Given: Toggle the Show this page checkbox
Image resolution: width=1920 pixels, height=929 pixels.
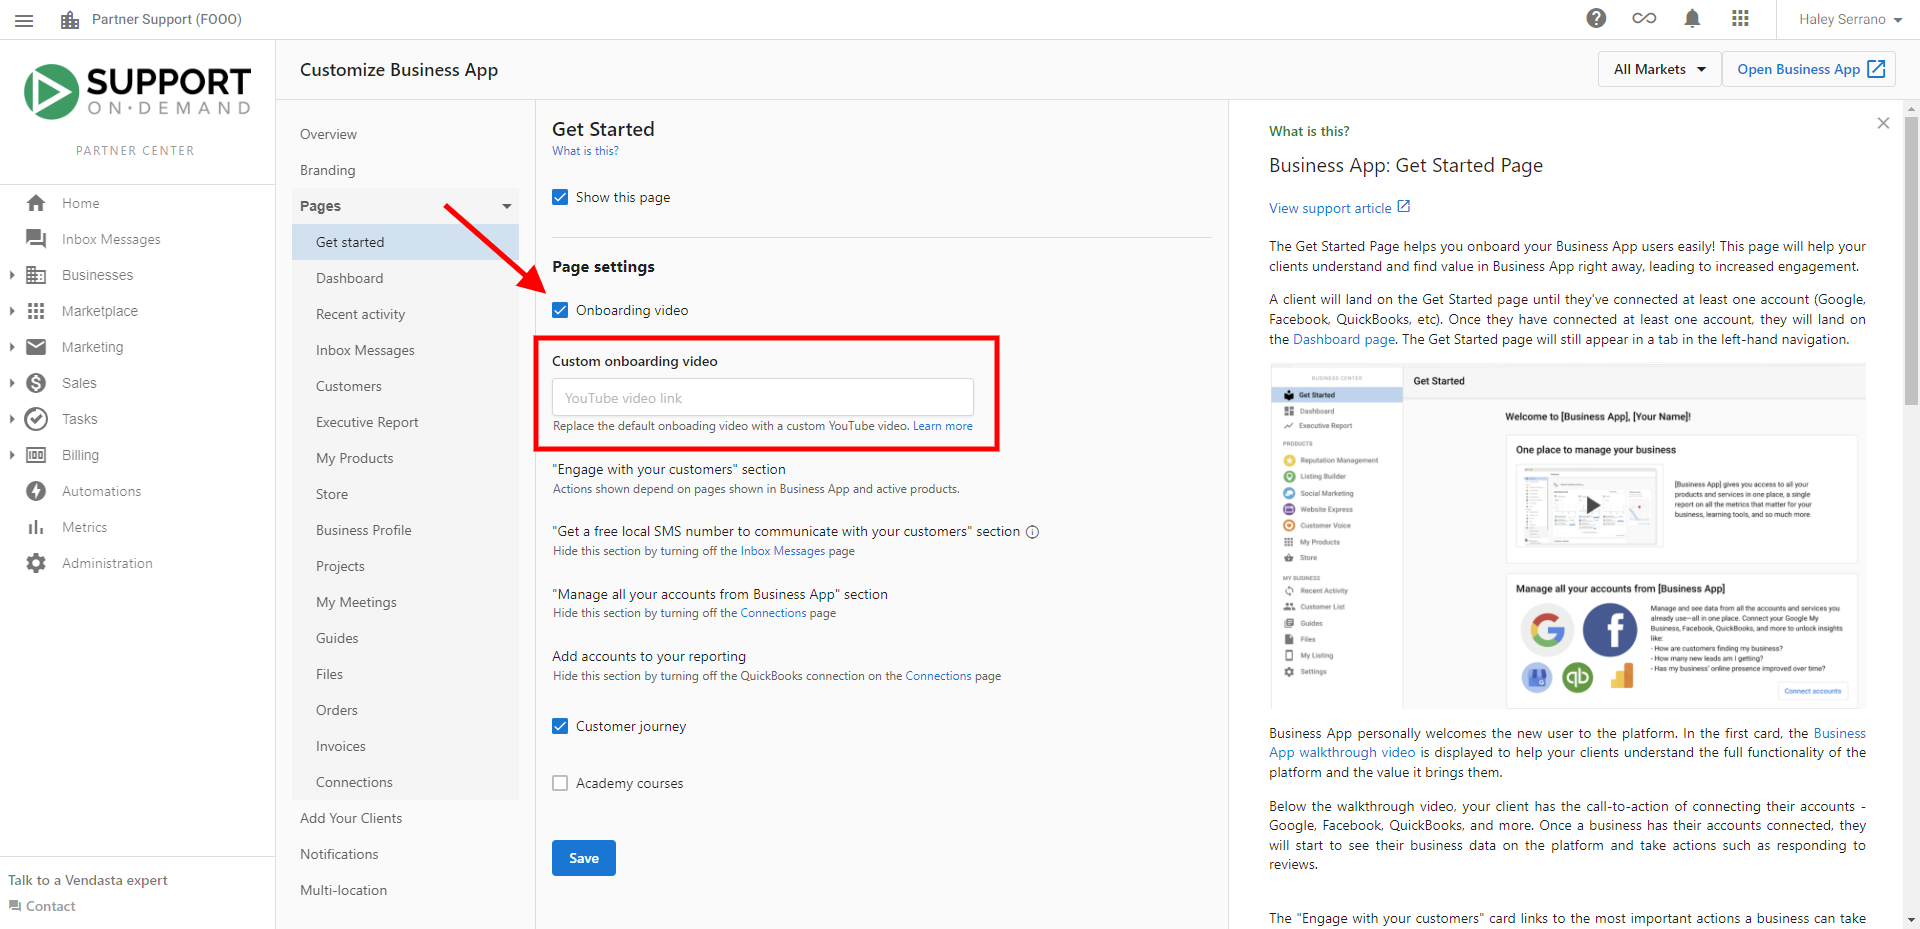Looking at the screenshot, I should [560, 197].
